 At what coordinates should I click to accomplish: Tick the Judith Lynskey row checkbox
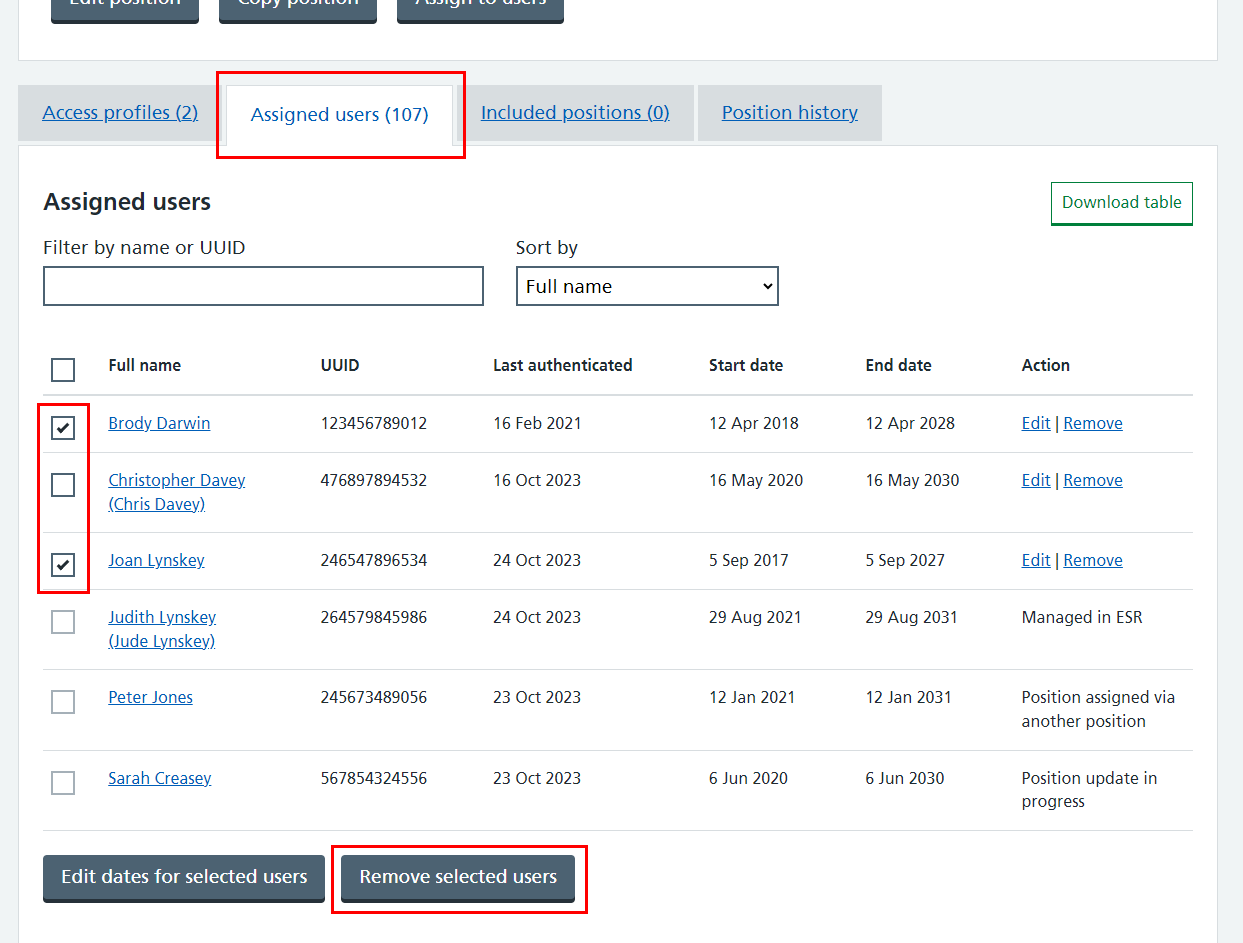pyautogui.click(x=63, y=622)
